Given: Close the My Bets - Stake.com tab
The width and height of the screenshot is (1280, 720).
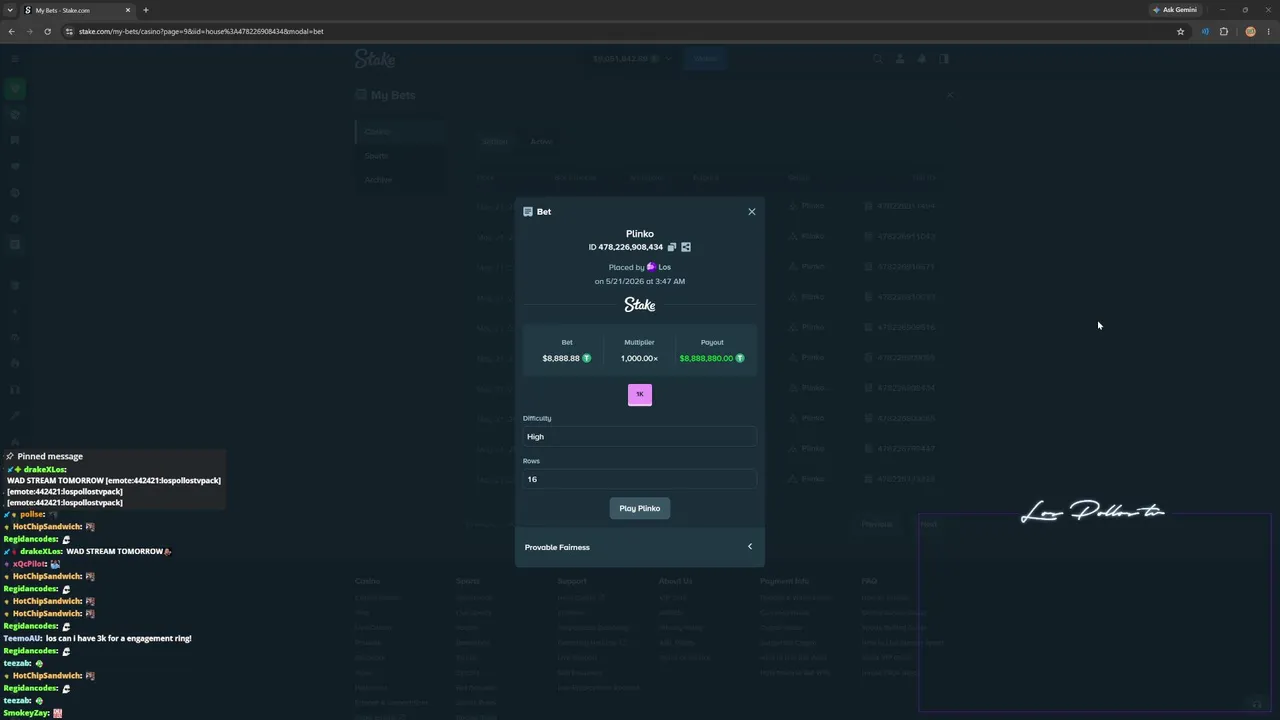Looking at the screenshot, I should [128, 10].
